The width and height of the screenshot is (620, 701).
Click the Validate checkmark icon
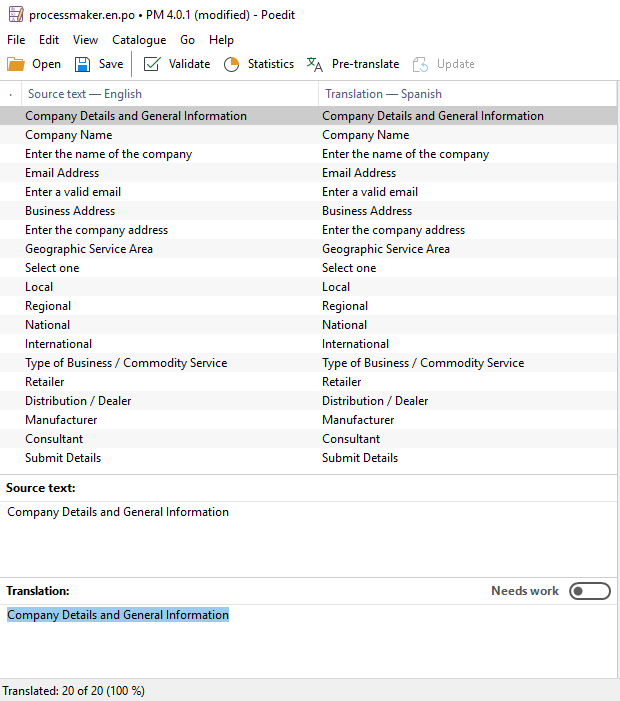[x=152, y=64]
